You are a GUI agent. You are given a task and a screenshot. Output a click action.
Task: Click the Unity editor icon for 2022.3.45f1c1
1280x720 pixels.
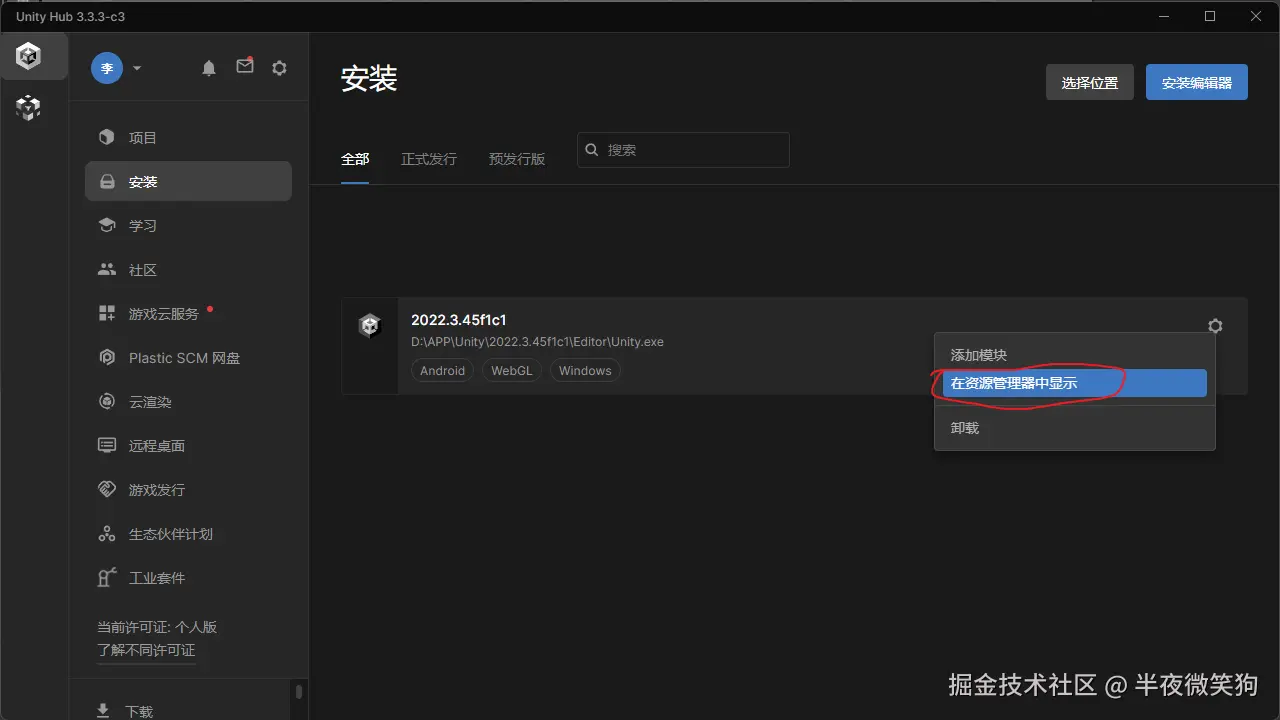click(x=370, y=326)
